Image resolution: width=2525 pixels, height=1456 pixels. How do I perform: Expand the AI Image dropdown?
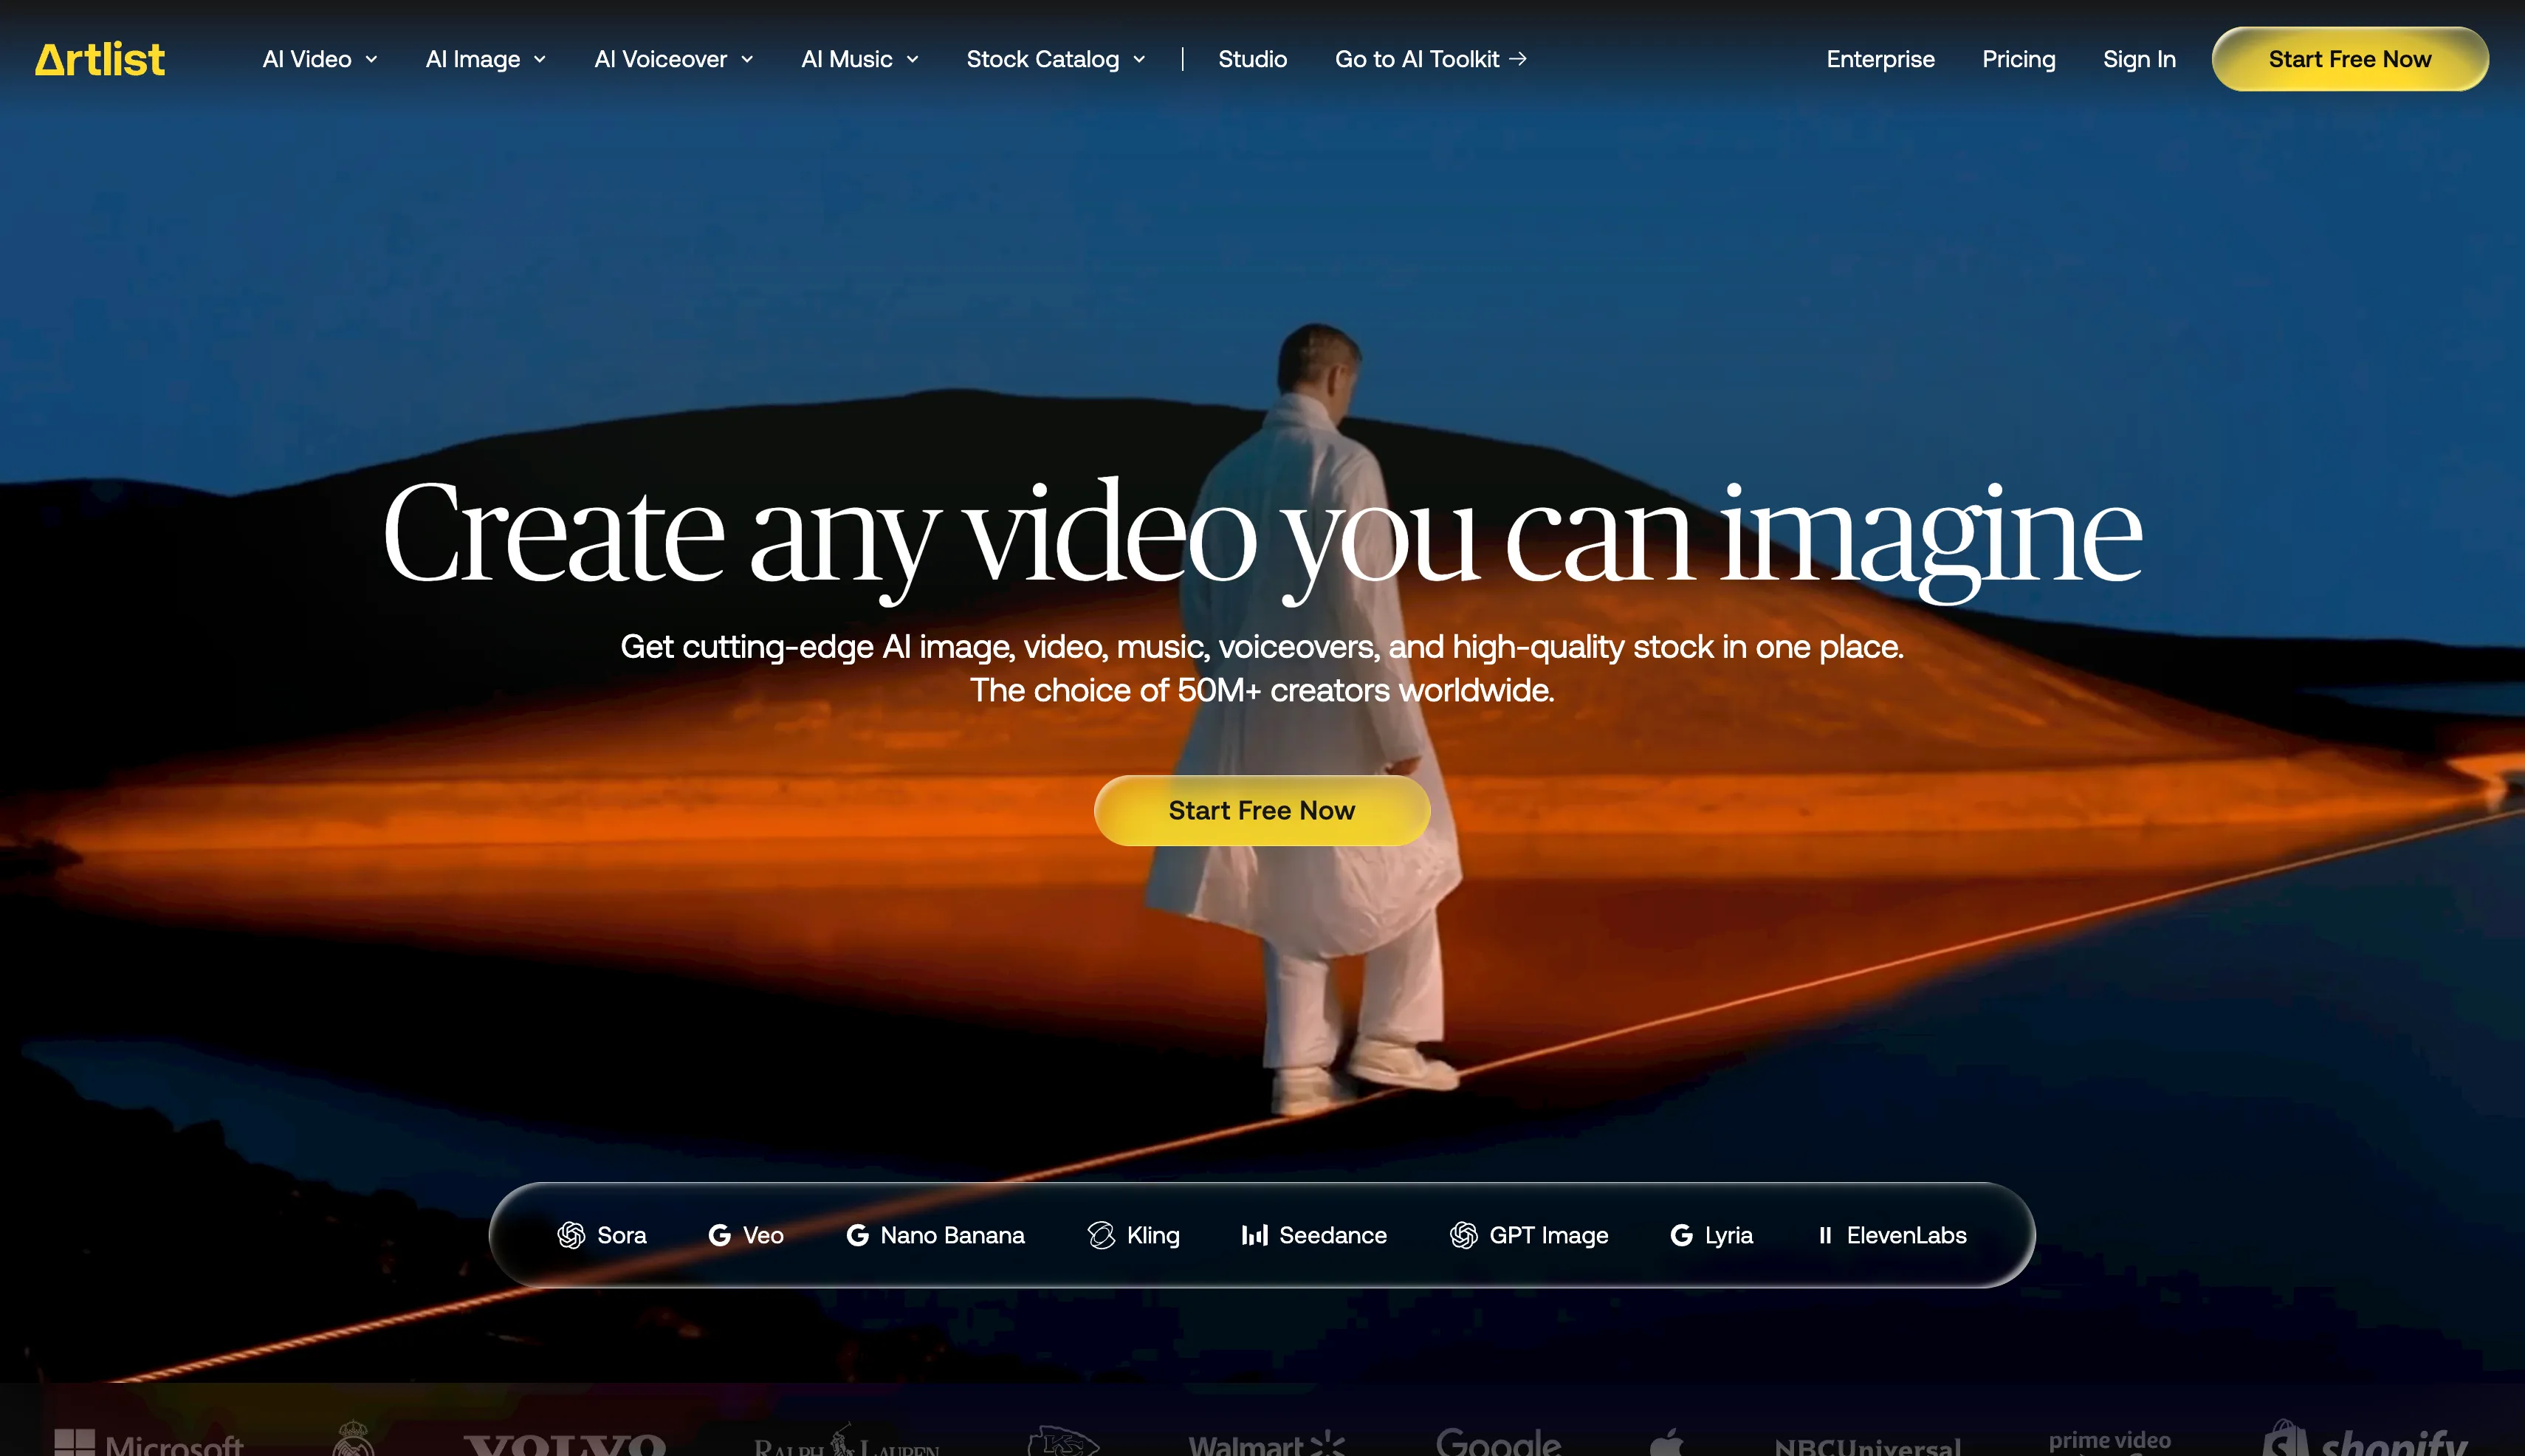[486, 59]
